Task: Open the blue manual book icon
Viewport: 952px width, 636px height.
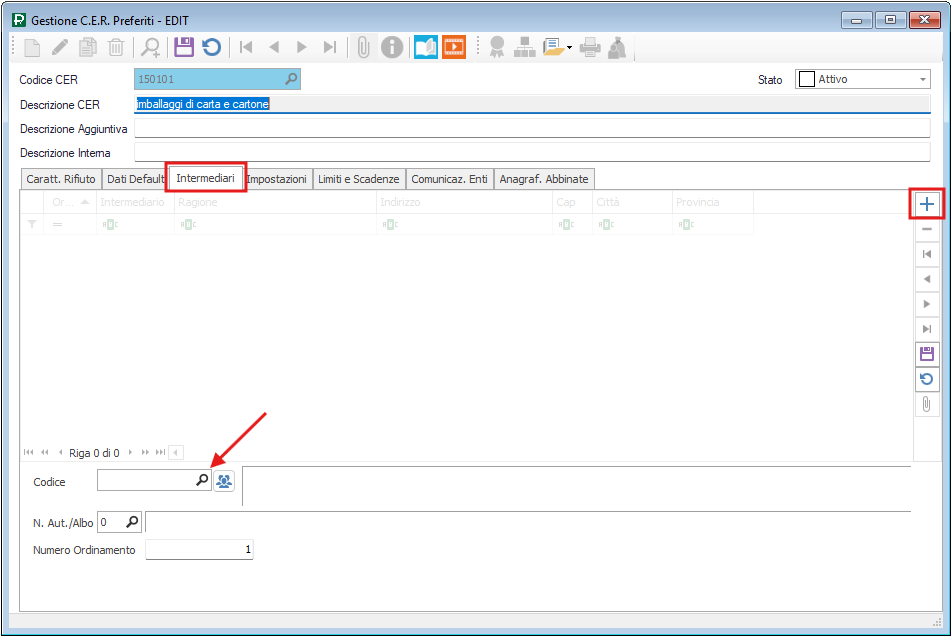Action: click(x=426, y=47)
